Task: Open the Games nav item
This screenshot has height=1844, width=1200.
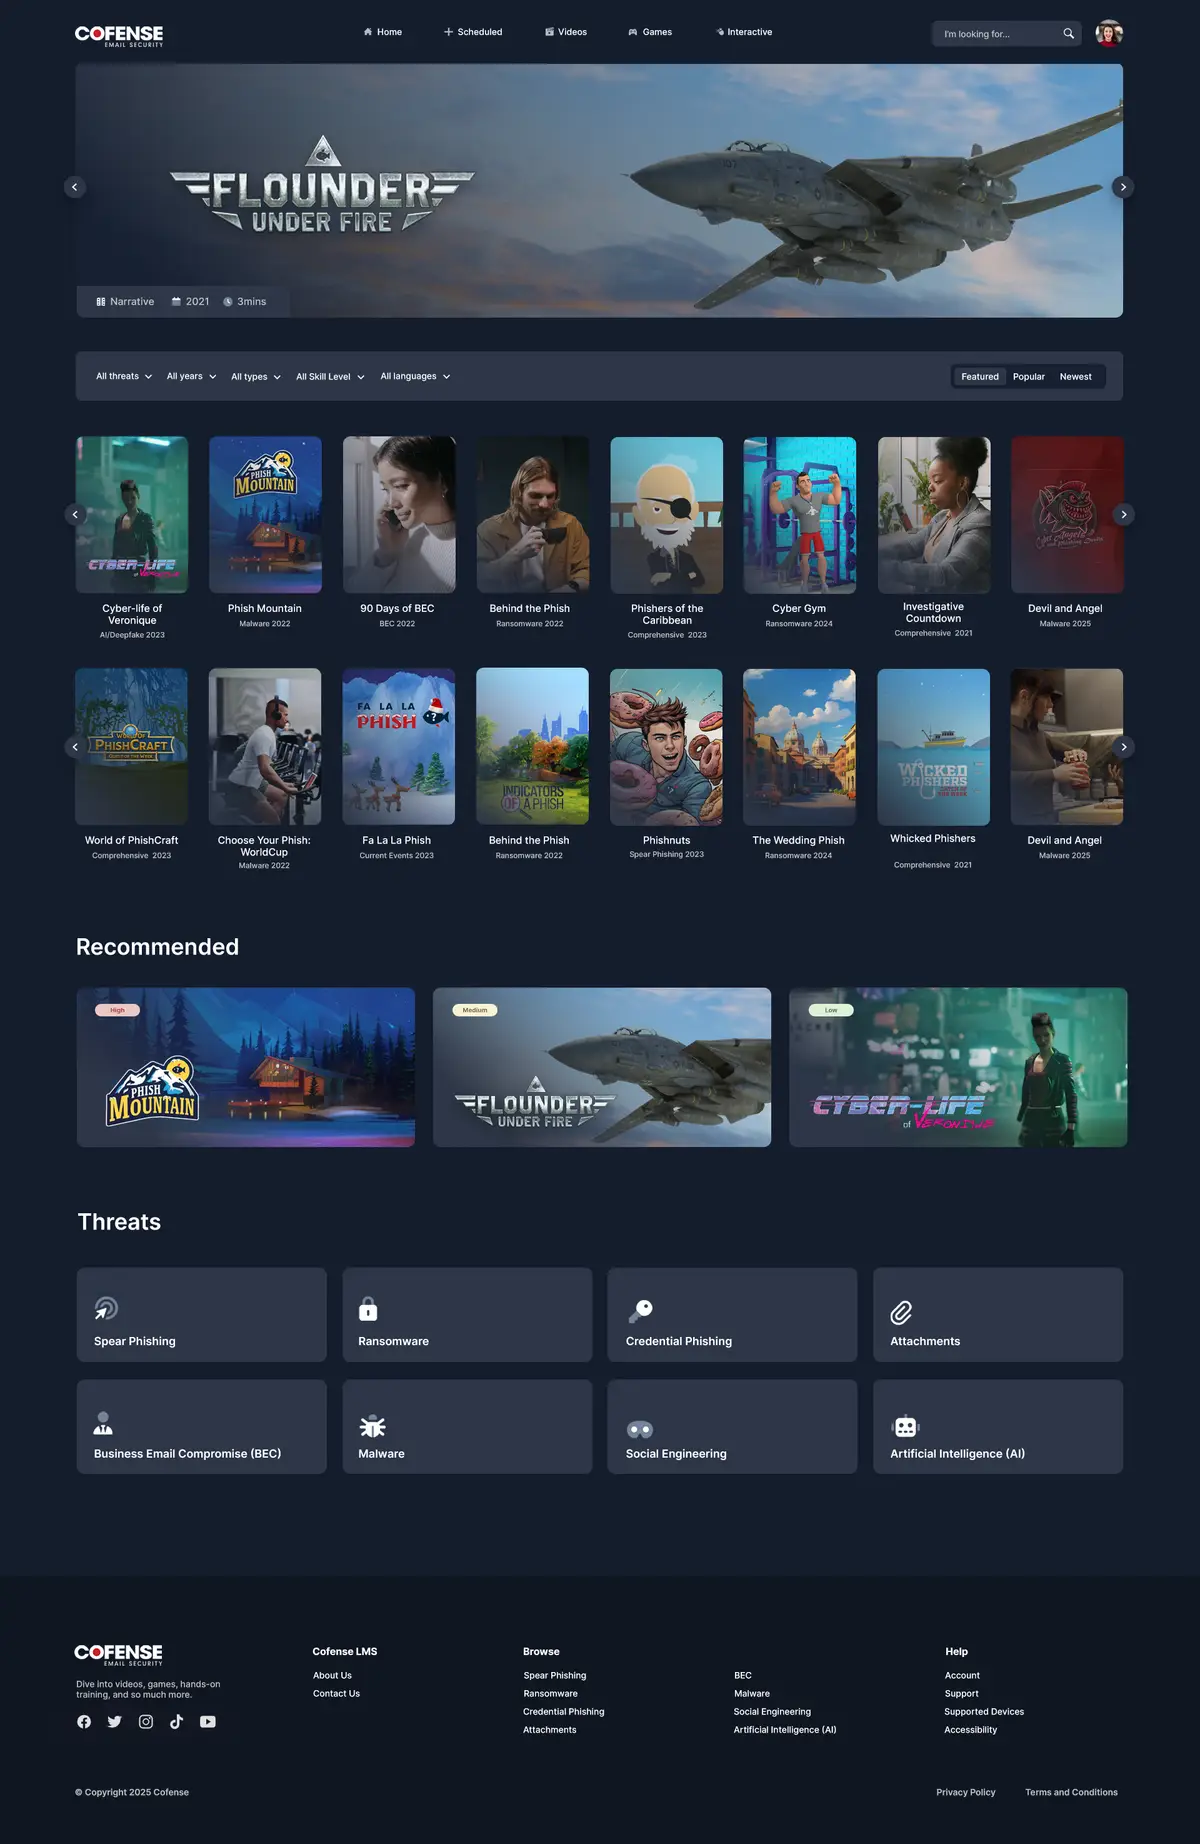Action: point(650,32)
